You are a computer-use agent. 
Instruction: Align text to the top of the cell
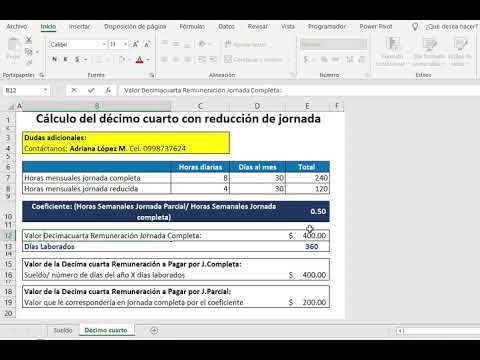[x=164, y=44]
